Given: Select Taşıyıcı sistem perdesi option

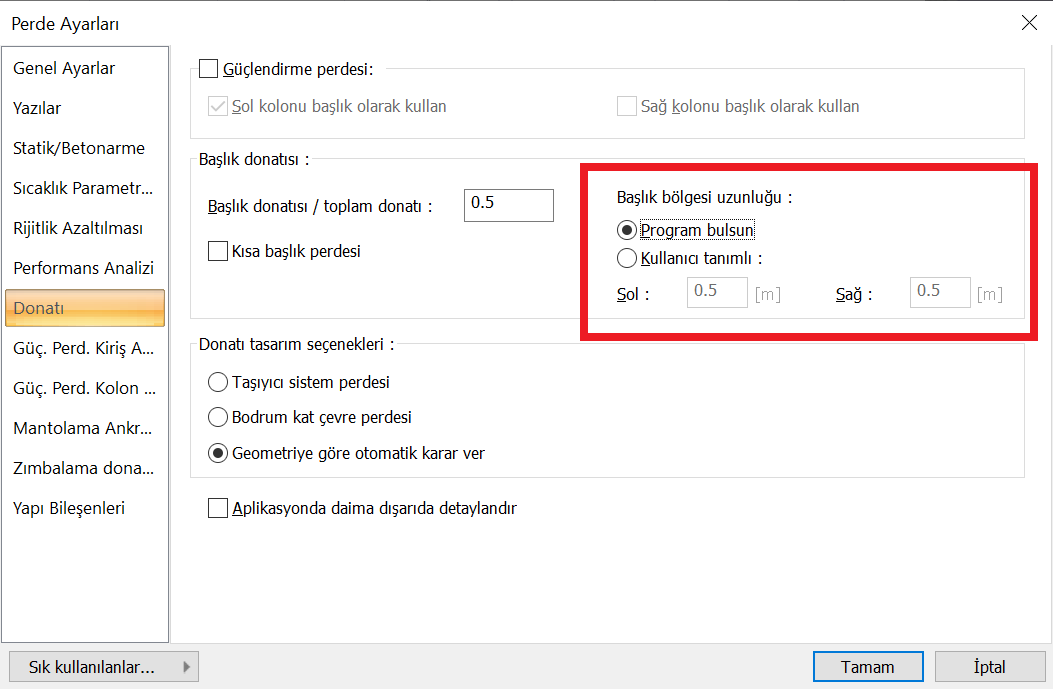Looking at the screenshot, I should [217, 382].
